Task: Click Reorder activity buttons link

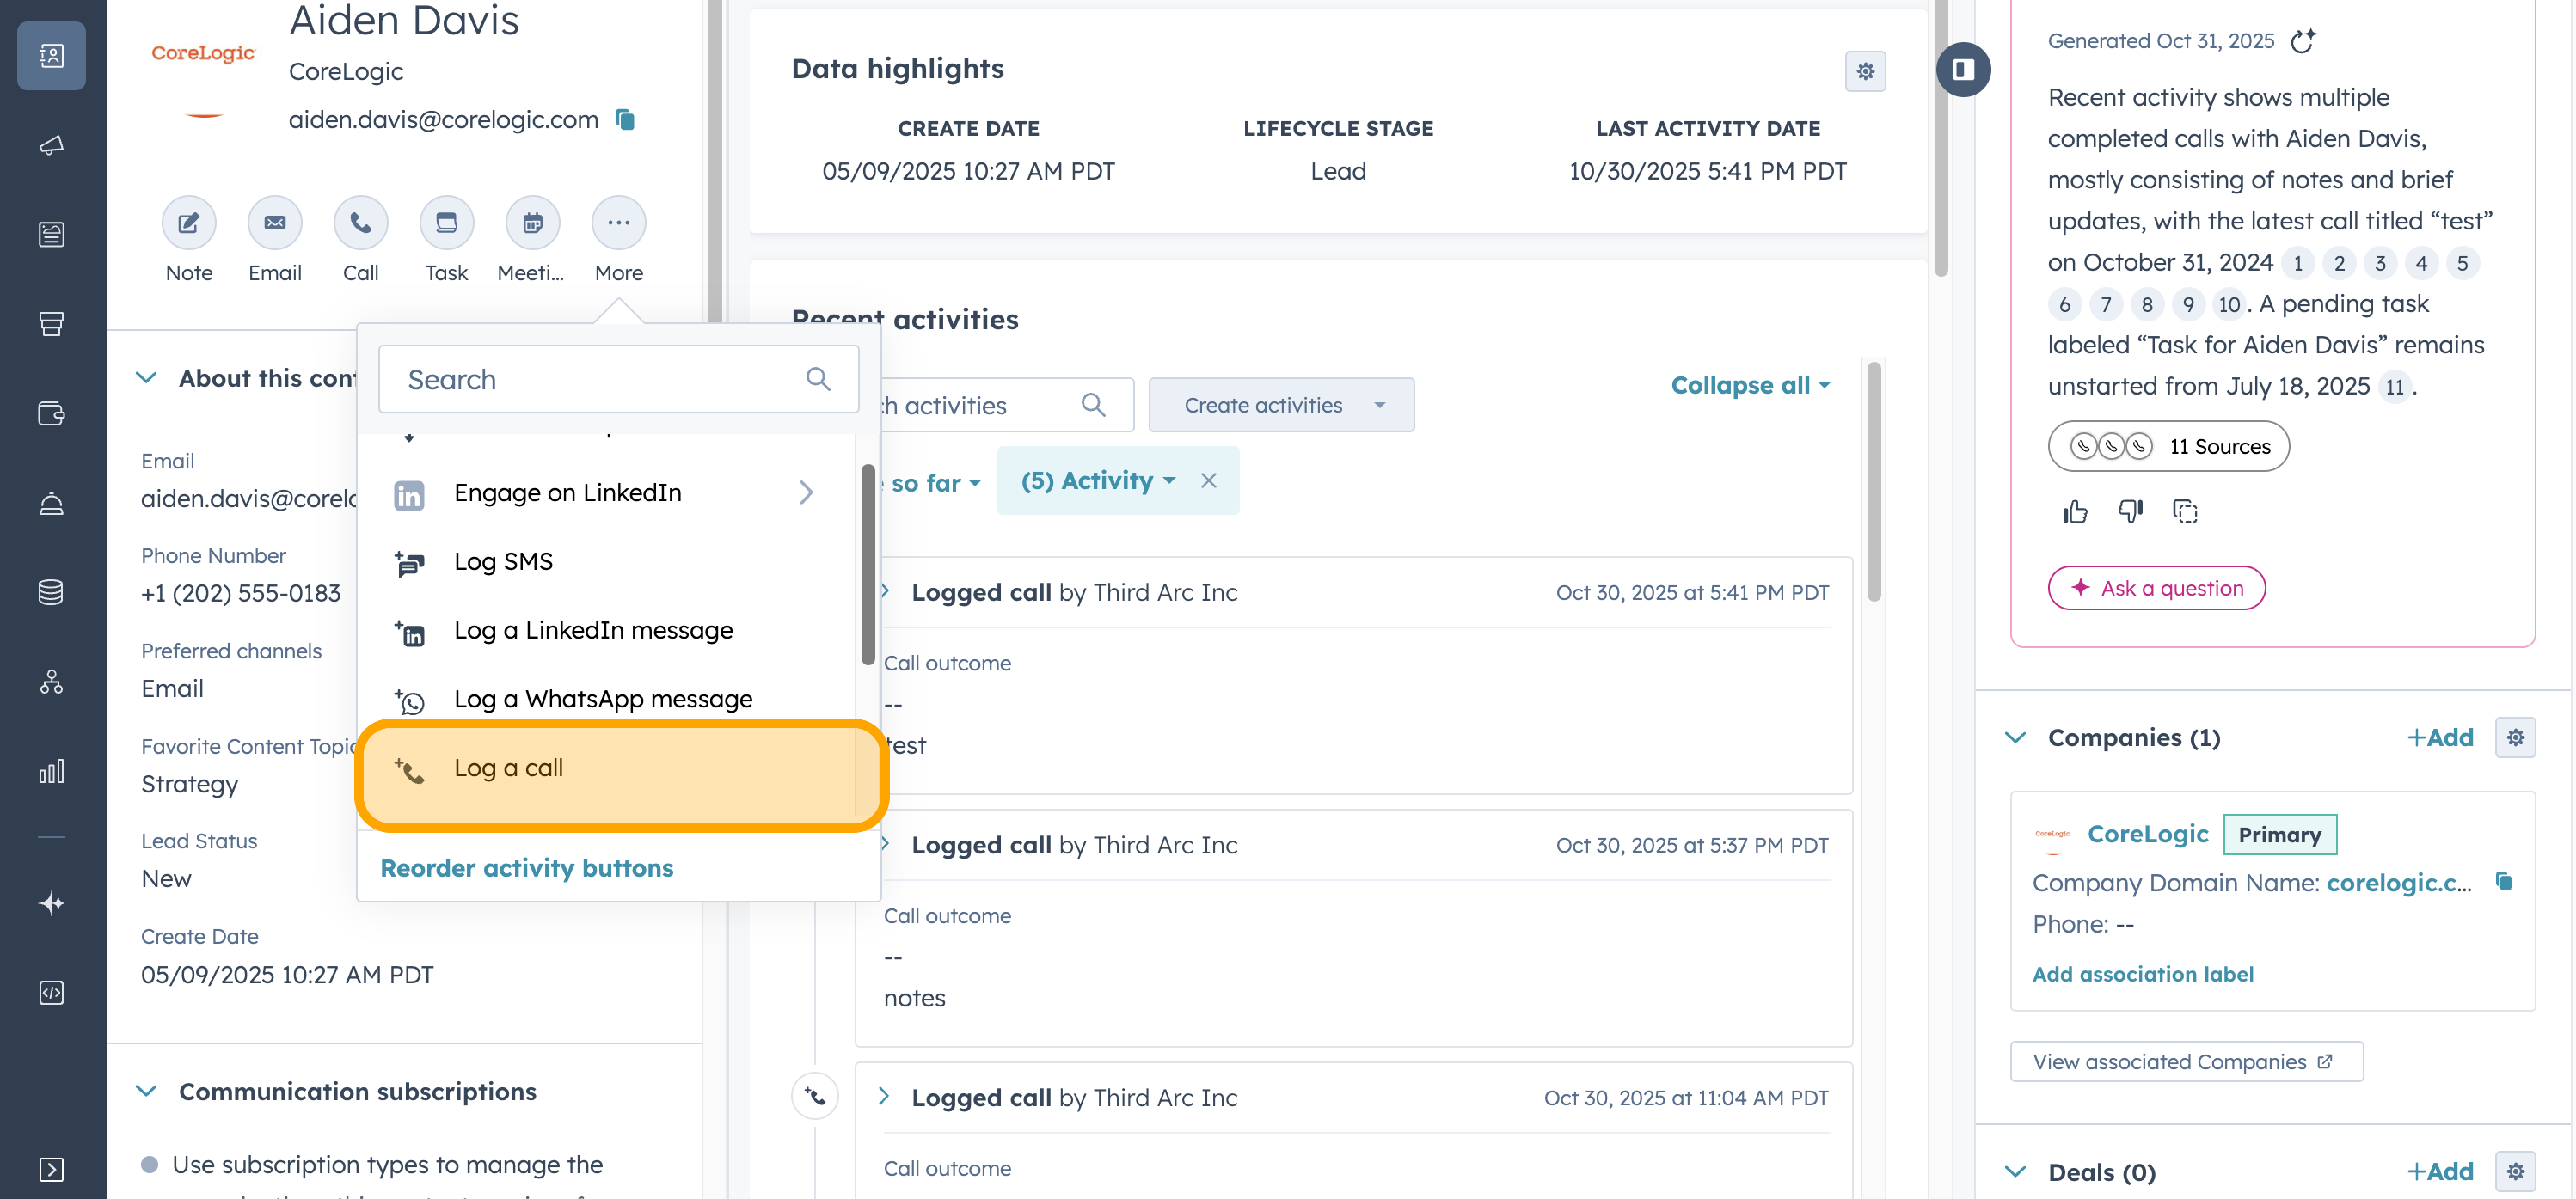Action: [527, 867]
